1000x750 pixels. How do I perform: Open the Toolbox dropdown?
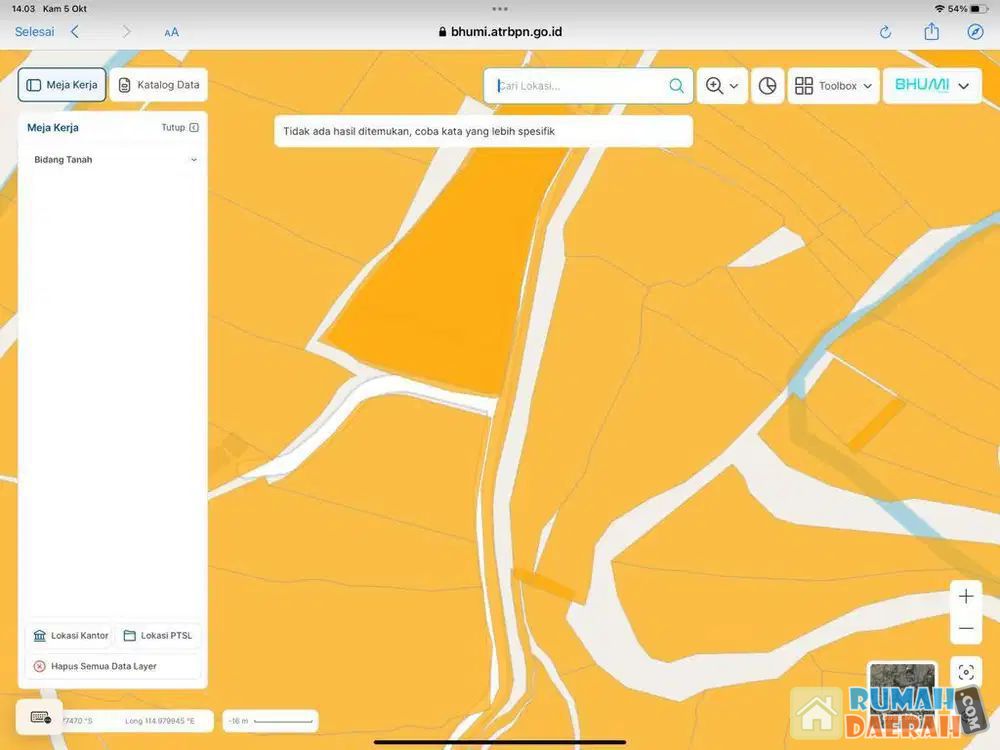[x=834, y=86]
